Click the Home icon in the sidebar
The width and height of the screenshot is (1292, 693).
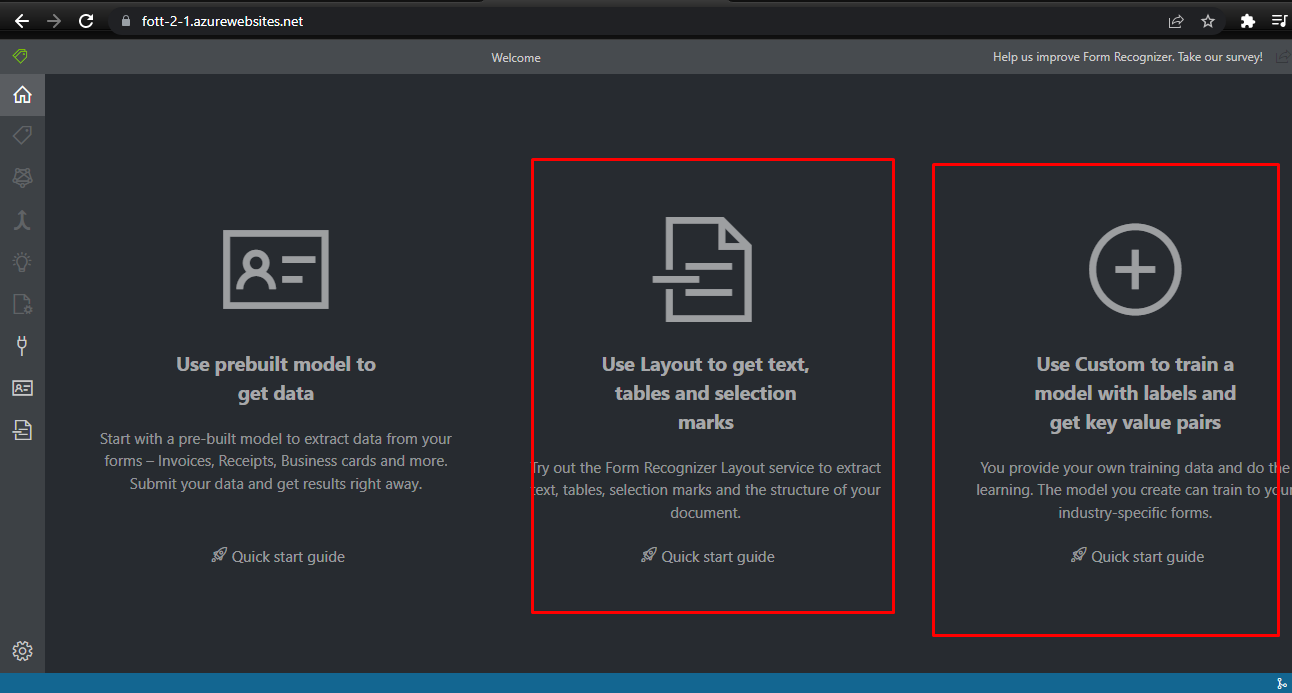[22, 95]
